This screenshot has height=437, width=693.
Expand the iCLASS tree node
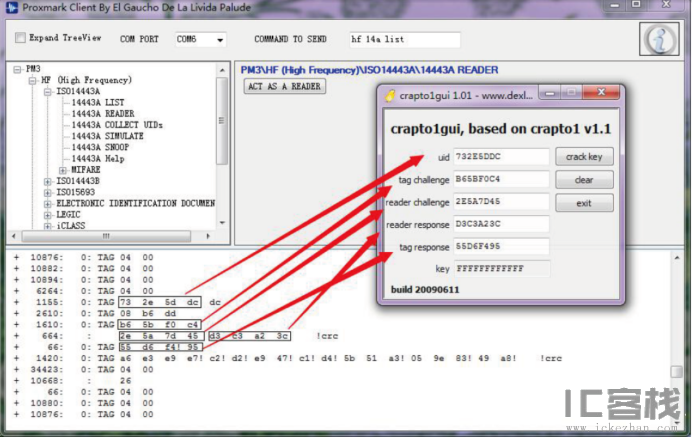tap(48, 226)
